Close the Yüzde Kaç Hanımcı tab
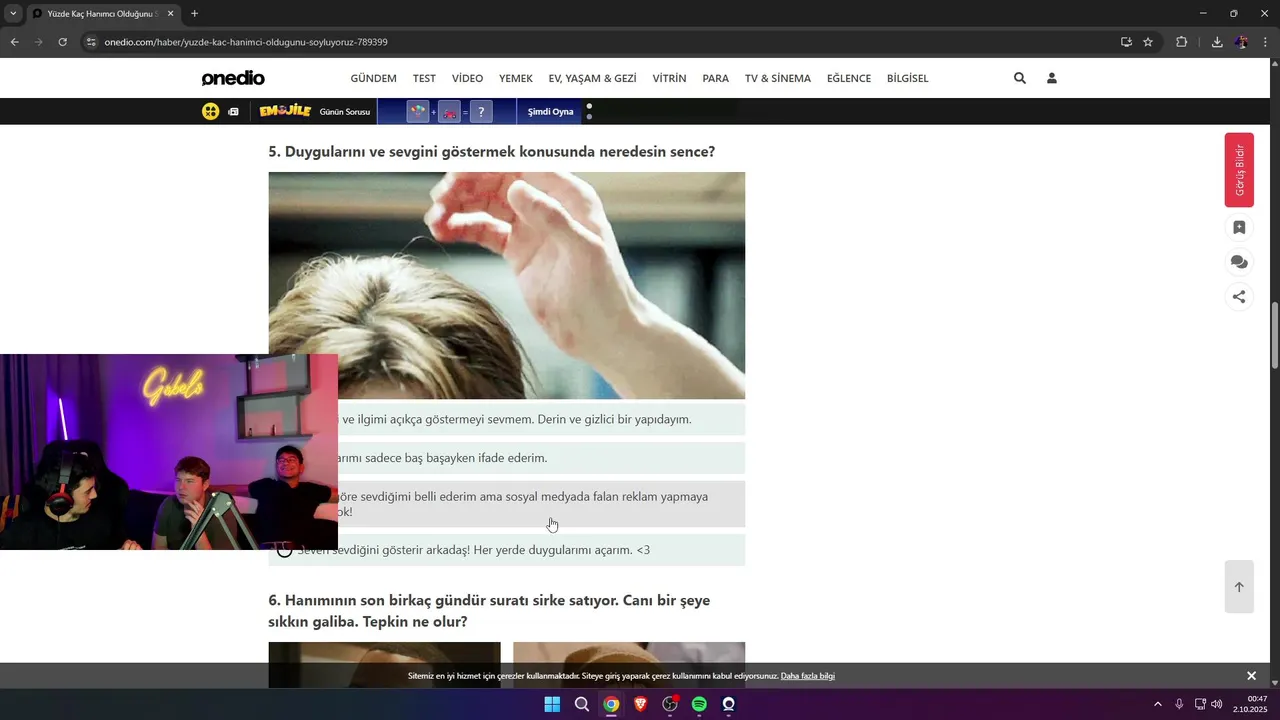The image size is (1280, 720). pos(171,14)
